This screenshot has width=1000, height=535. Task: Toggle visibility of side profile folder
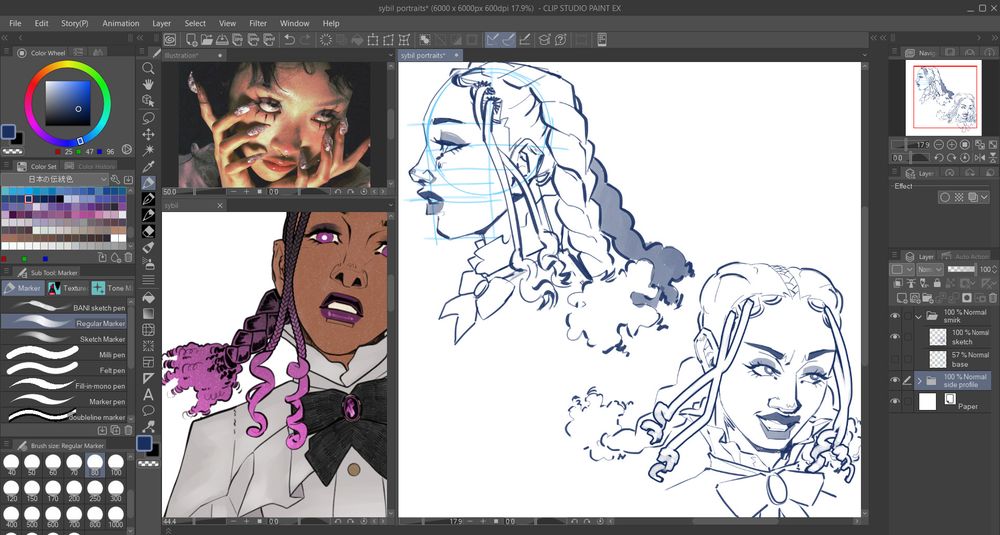(x=895, y=381)
